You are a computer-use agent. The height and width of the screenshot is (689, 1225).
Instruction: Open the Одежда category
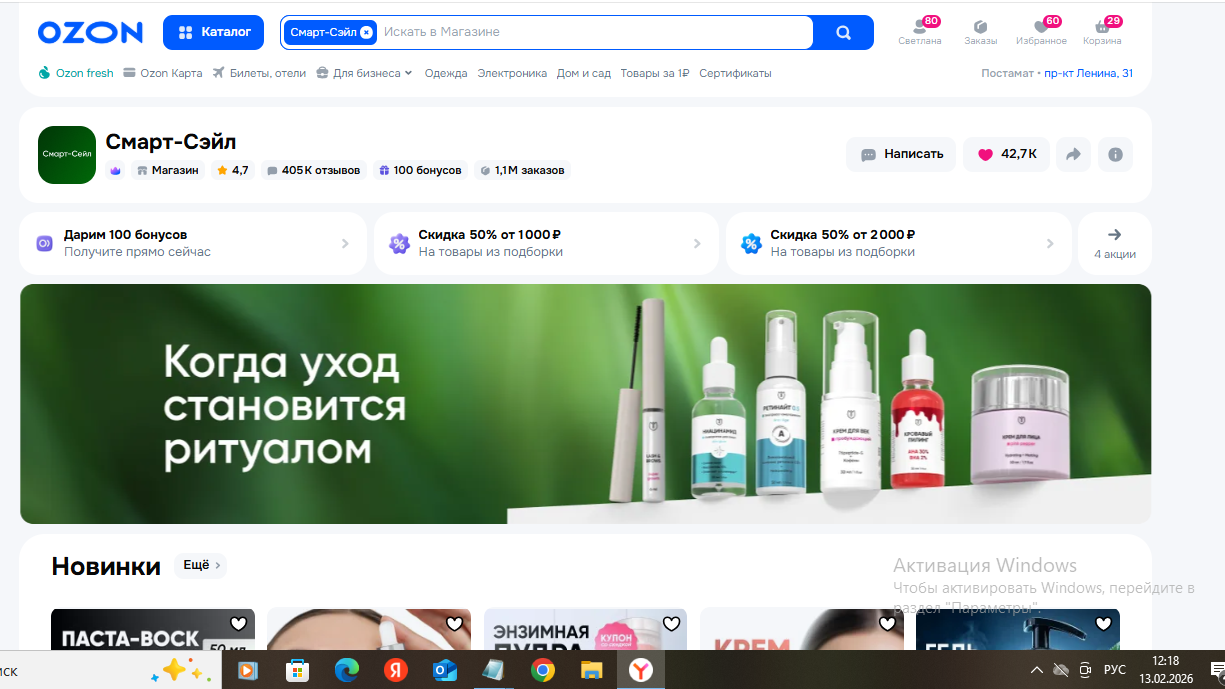(x=446, y=73)
